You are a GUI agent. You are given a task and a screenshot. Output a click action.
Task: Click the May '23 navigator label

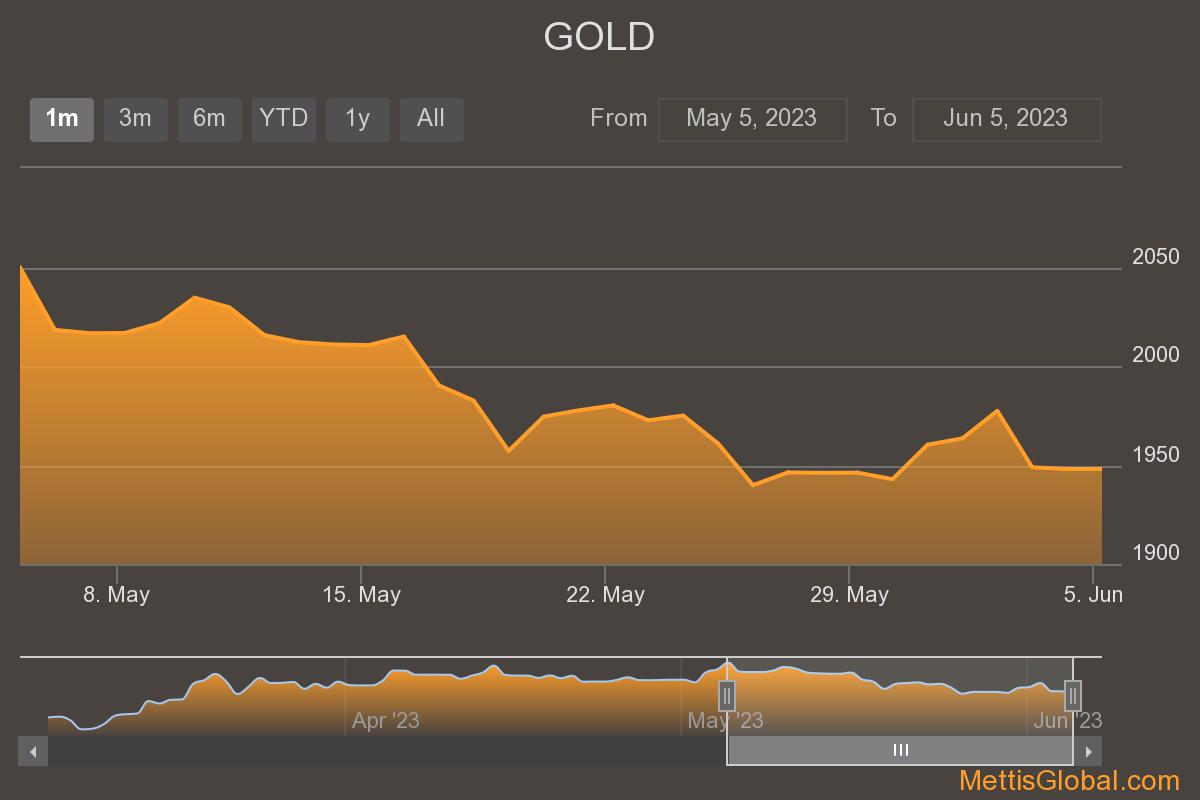pos(726,720)
